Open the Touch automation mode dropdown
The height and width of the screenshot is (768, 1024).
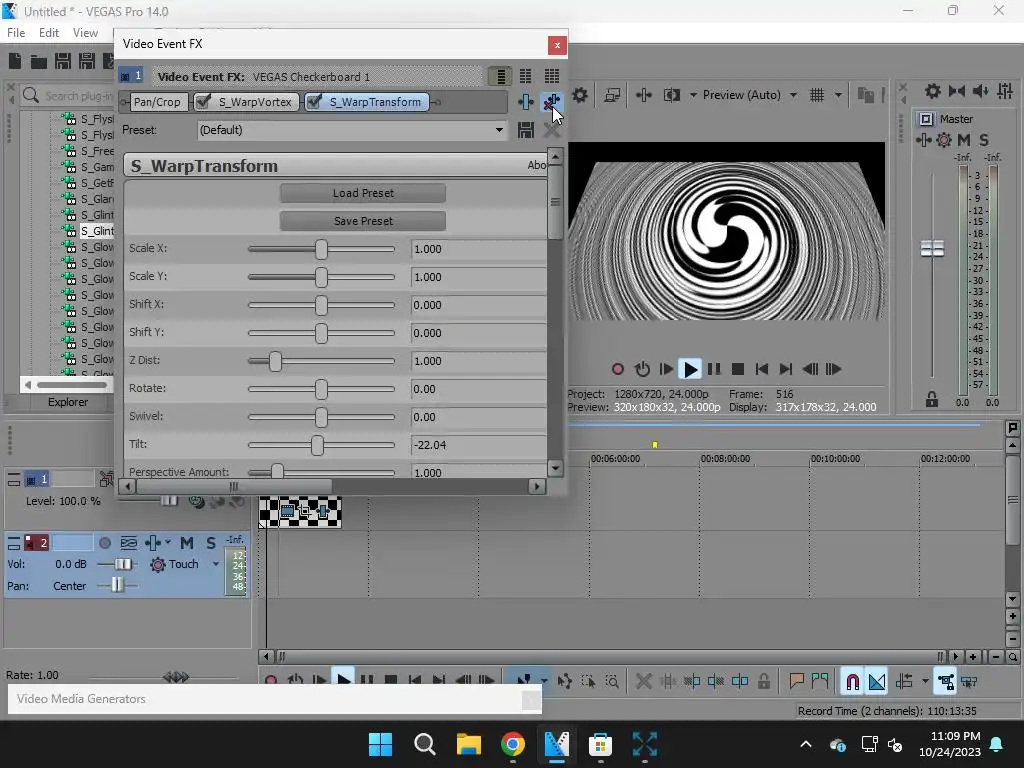click(x=216, y=564)
